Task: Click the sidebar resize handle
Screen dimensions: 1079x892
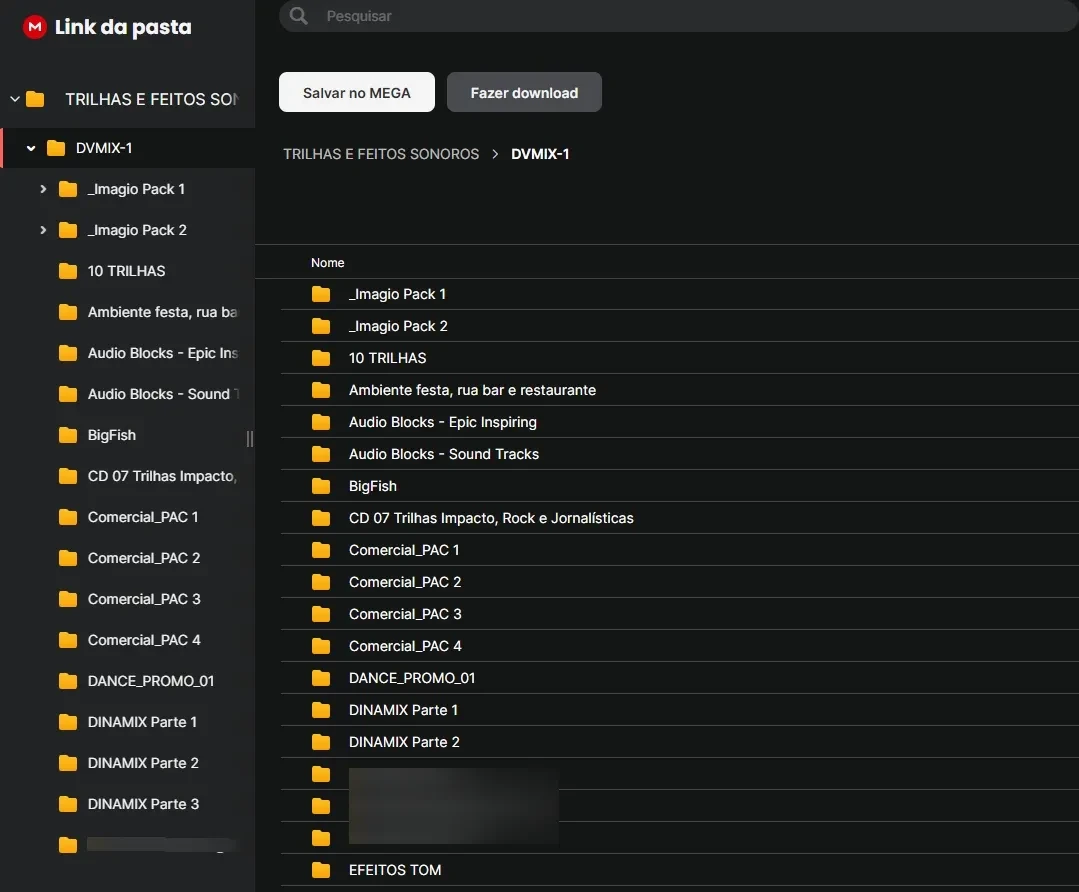Action: [249, 439]
